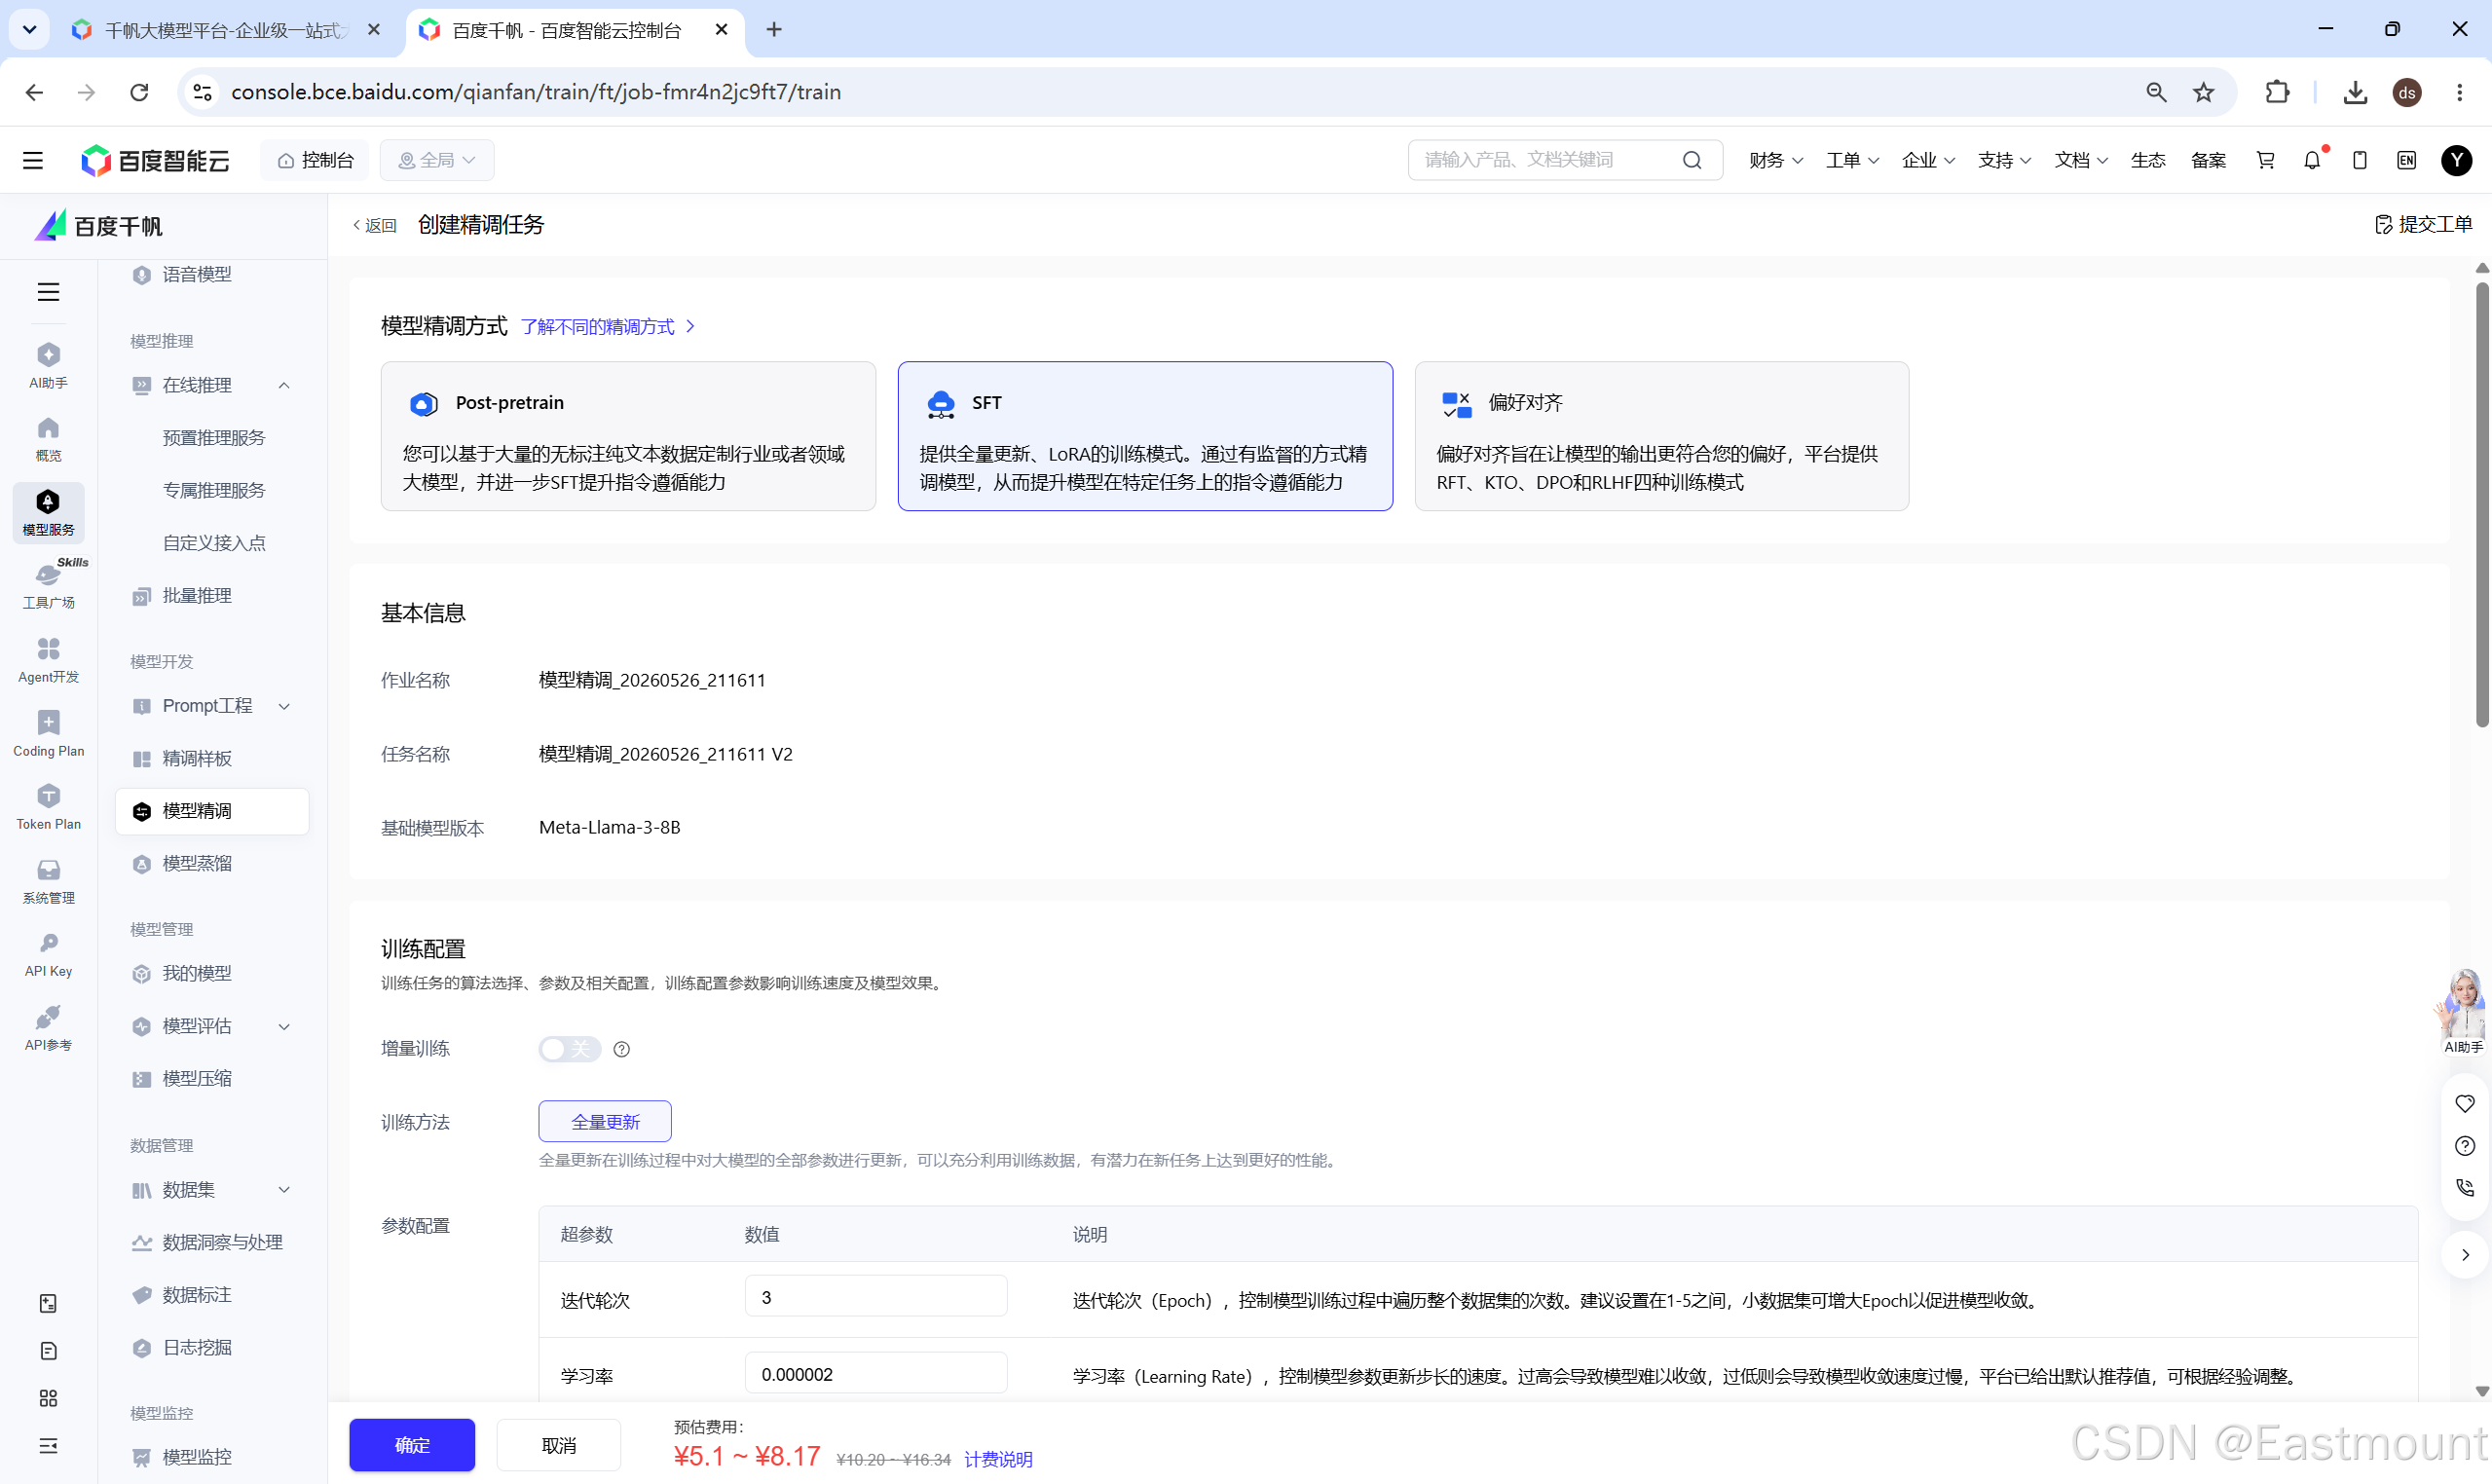Switch language with the EN icon
This screenshot has height=1484, width=2492.
2406,160
